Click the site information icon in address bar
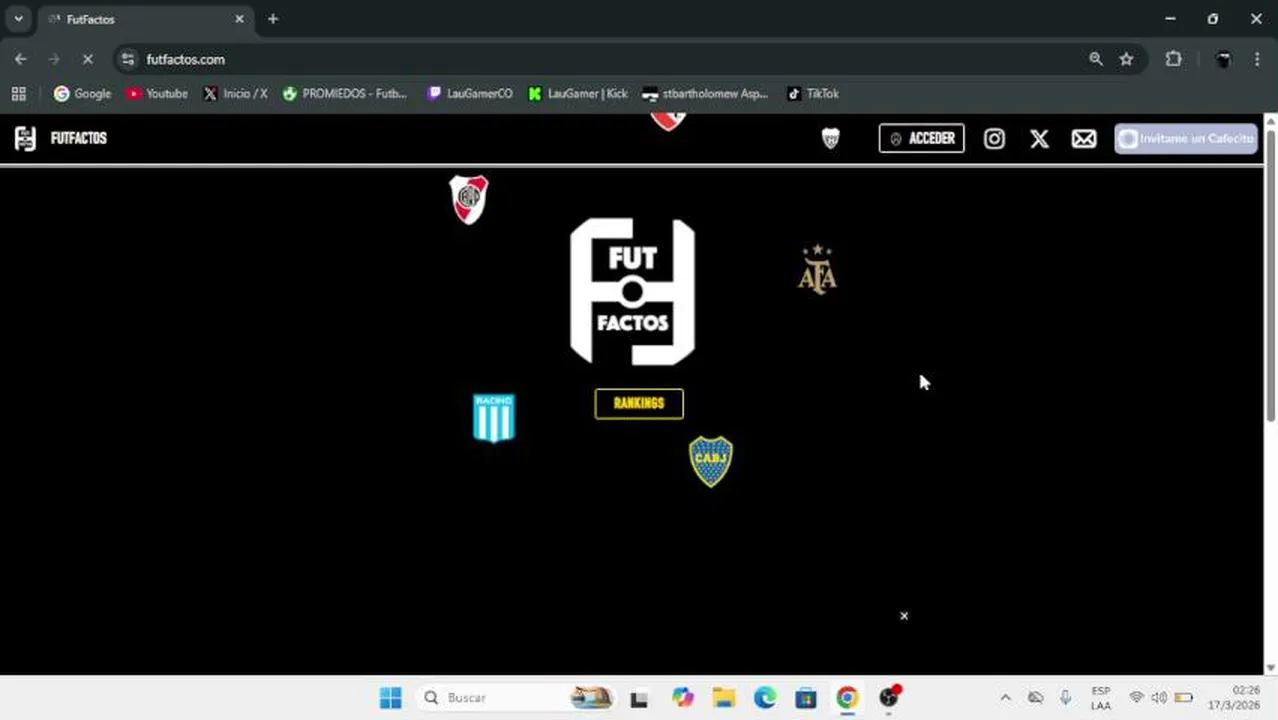The height and width of the screenshot is (720, 1278). (x=127, y=59)
